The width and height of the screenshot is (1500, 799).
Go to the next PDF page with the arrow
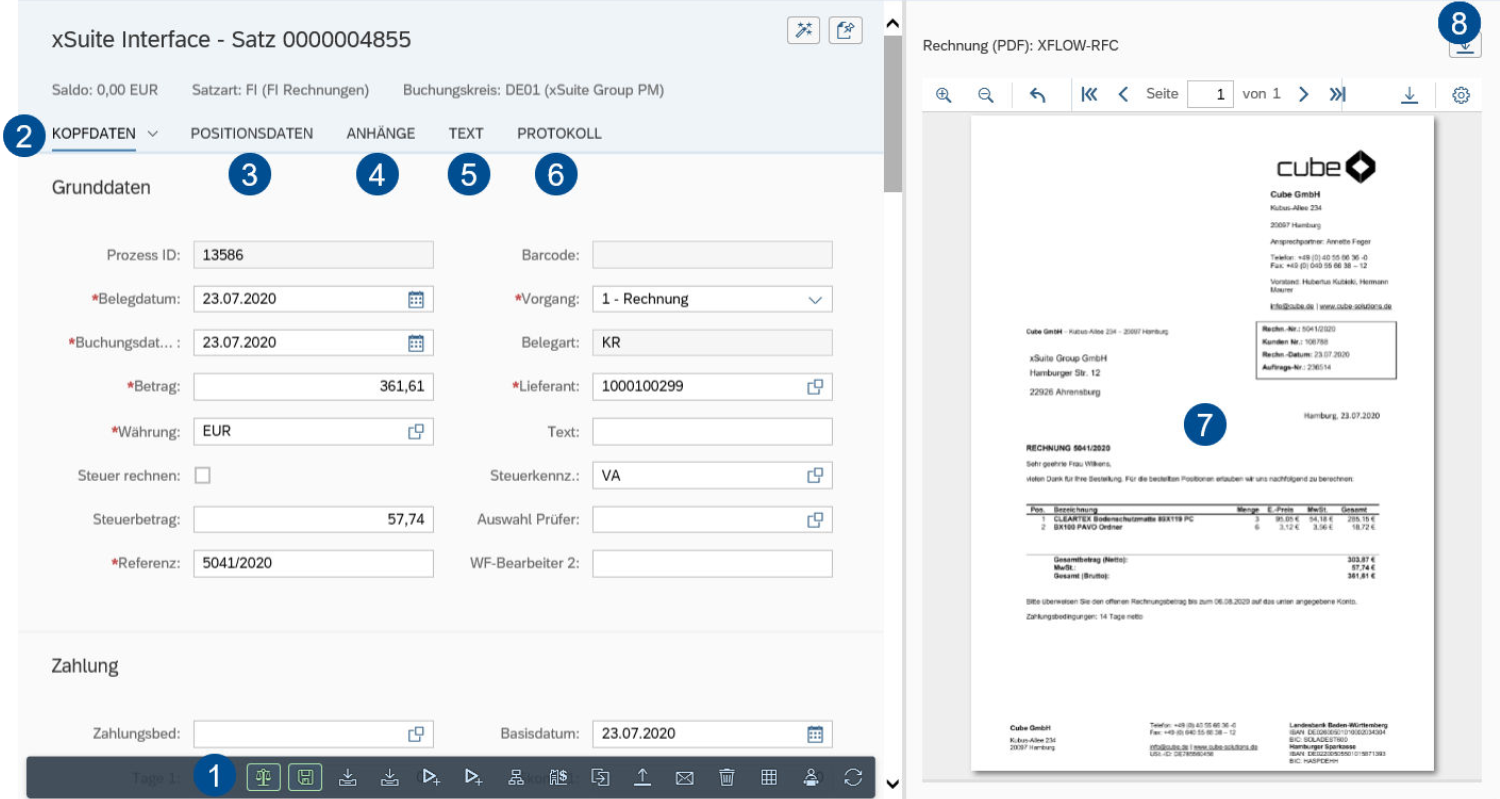tap(1305, 93)
